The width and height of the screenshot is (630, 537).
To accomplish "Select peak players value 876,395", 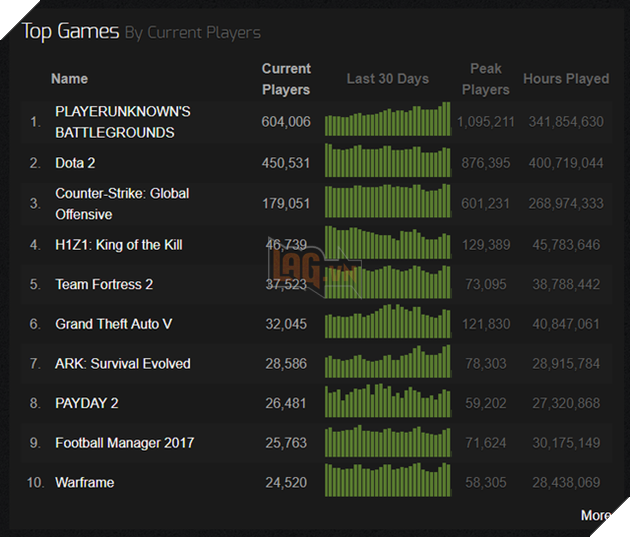I will pyautogui.click(x=486, y=163).
